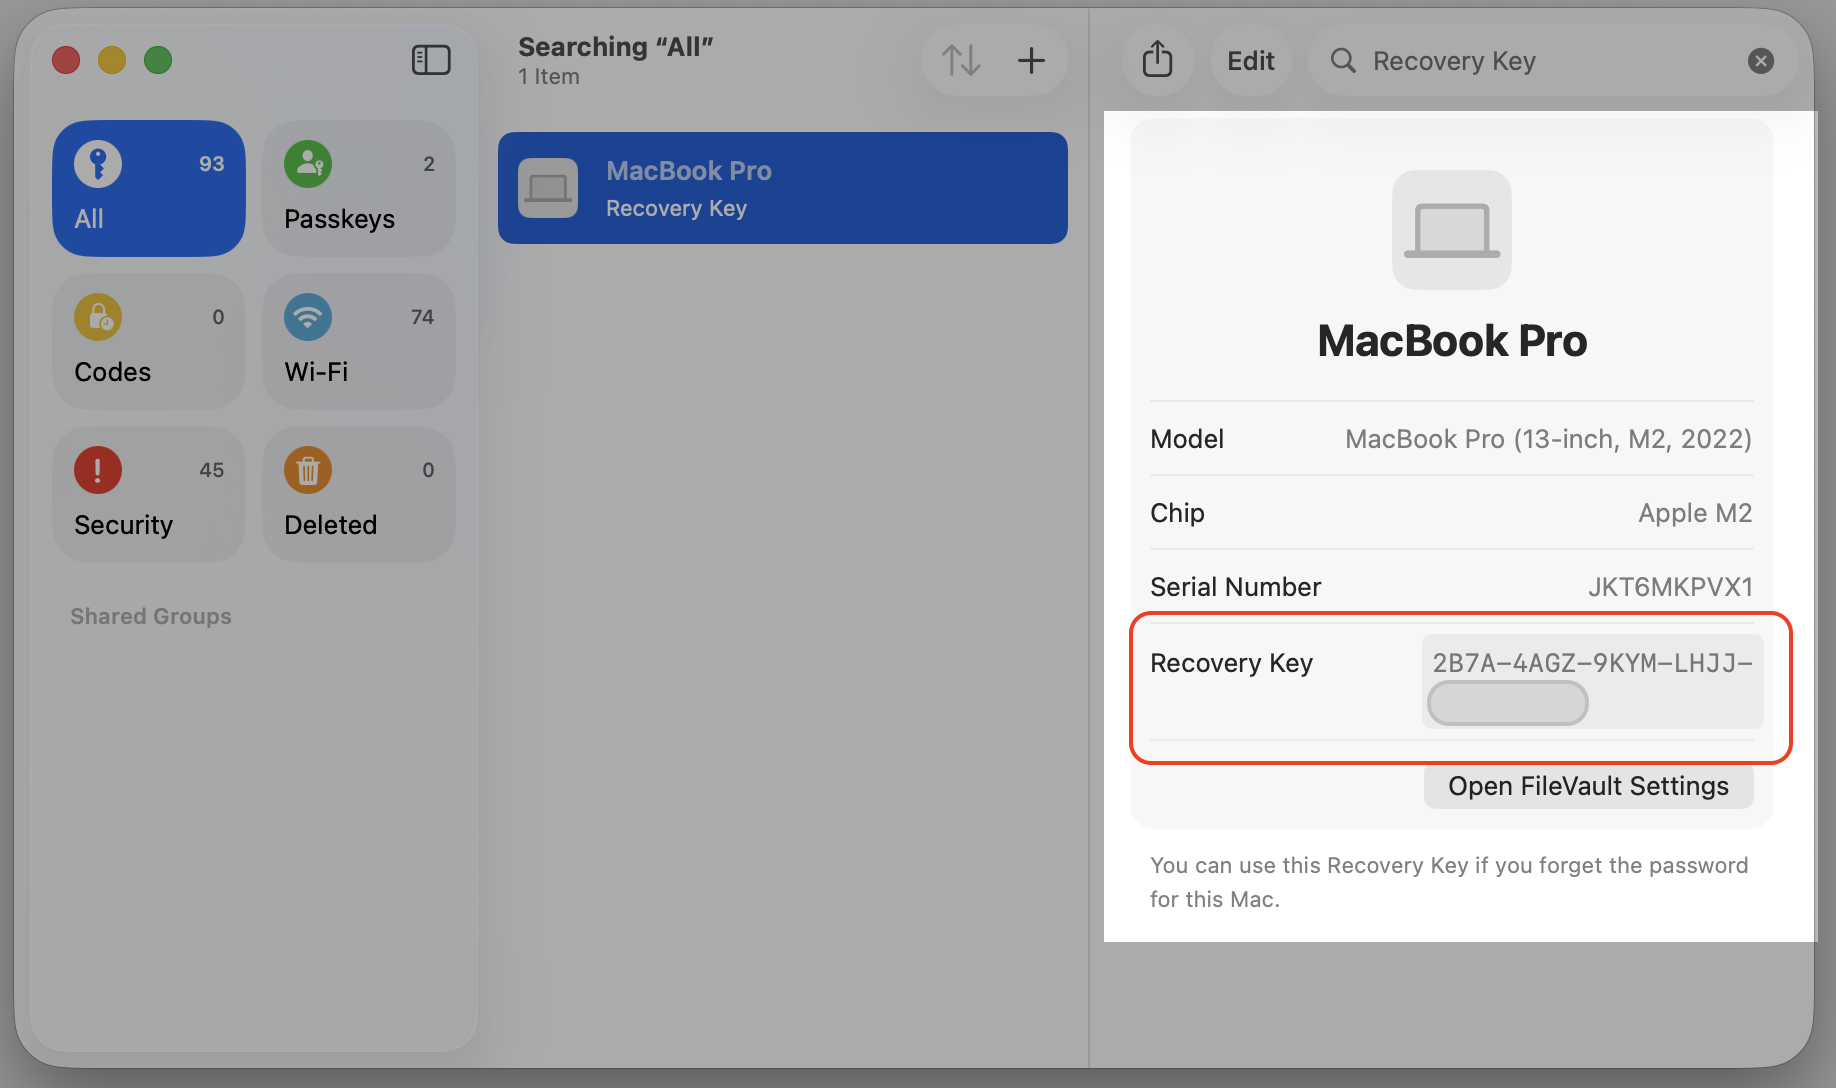Select MacBook Pro Recovery Key list item
Image resolution: width=1836 pixels, height=1088 pixels.
[783, 188]
